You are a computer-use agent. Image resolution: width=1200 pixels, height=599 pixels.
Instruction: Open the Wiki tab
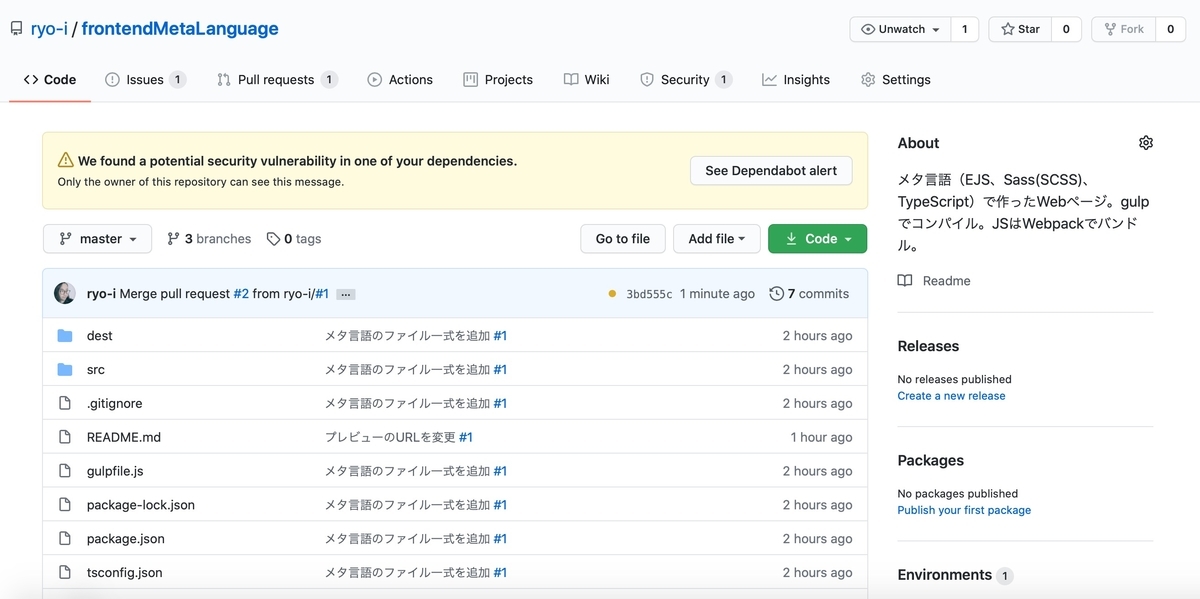click(586, 79)
